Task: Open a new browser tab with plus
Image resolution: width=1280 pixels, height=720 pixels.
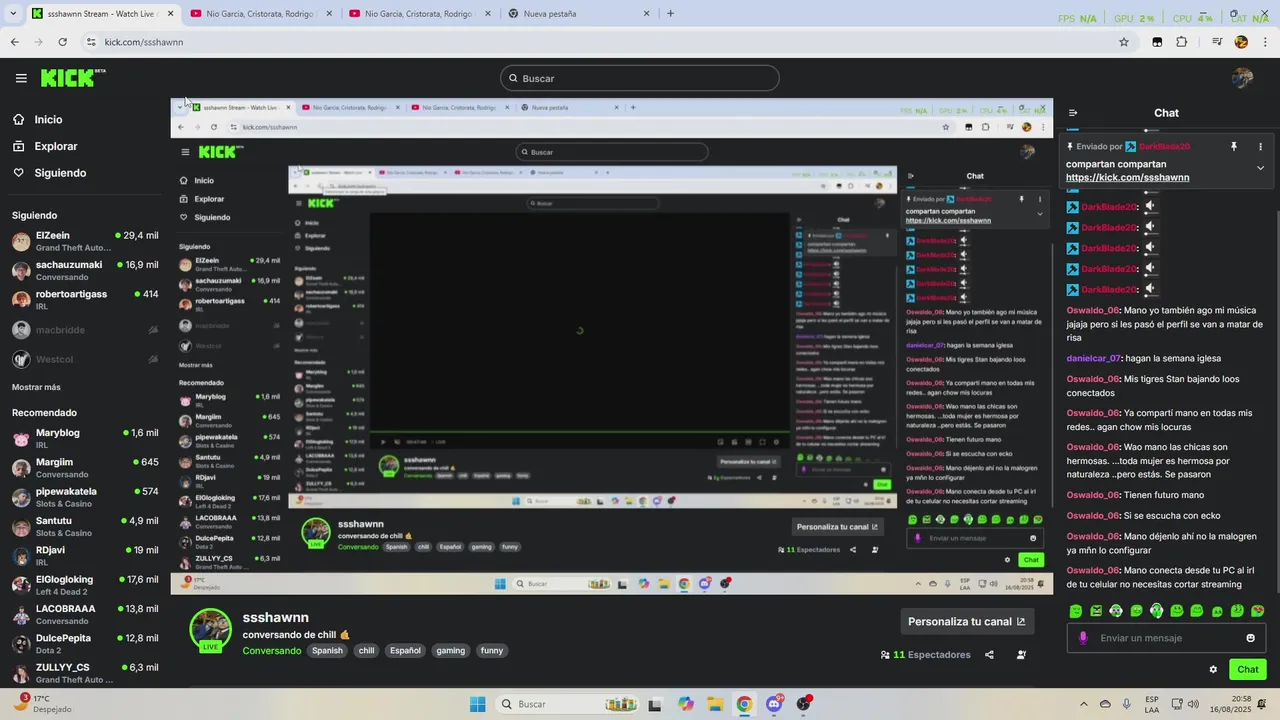Action: pos(670,14)
